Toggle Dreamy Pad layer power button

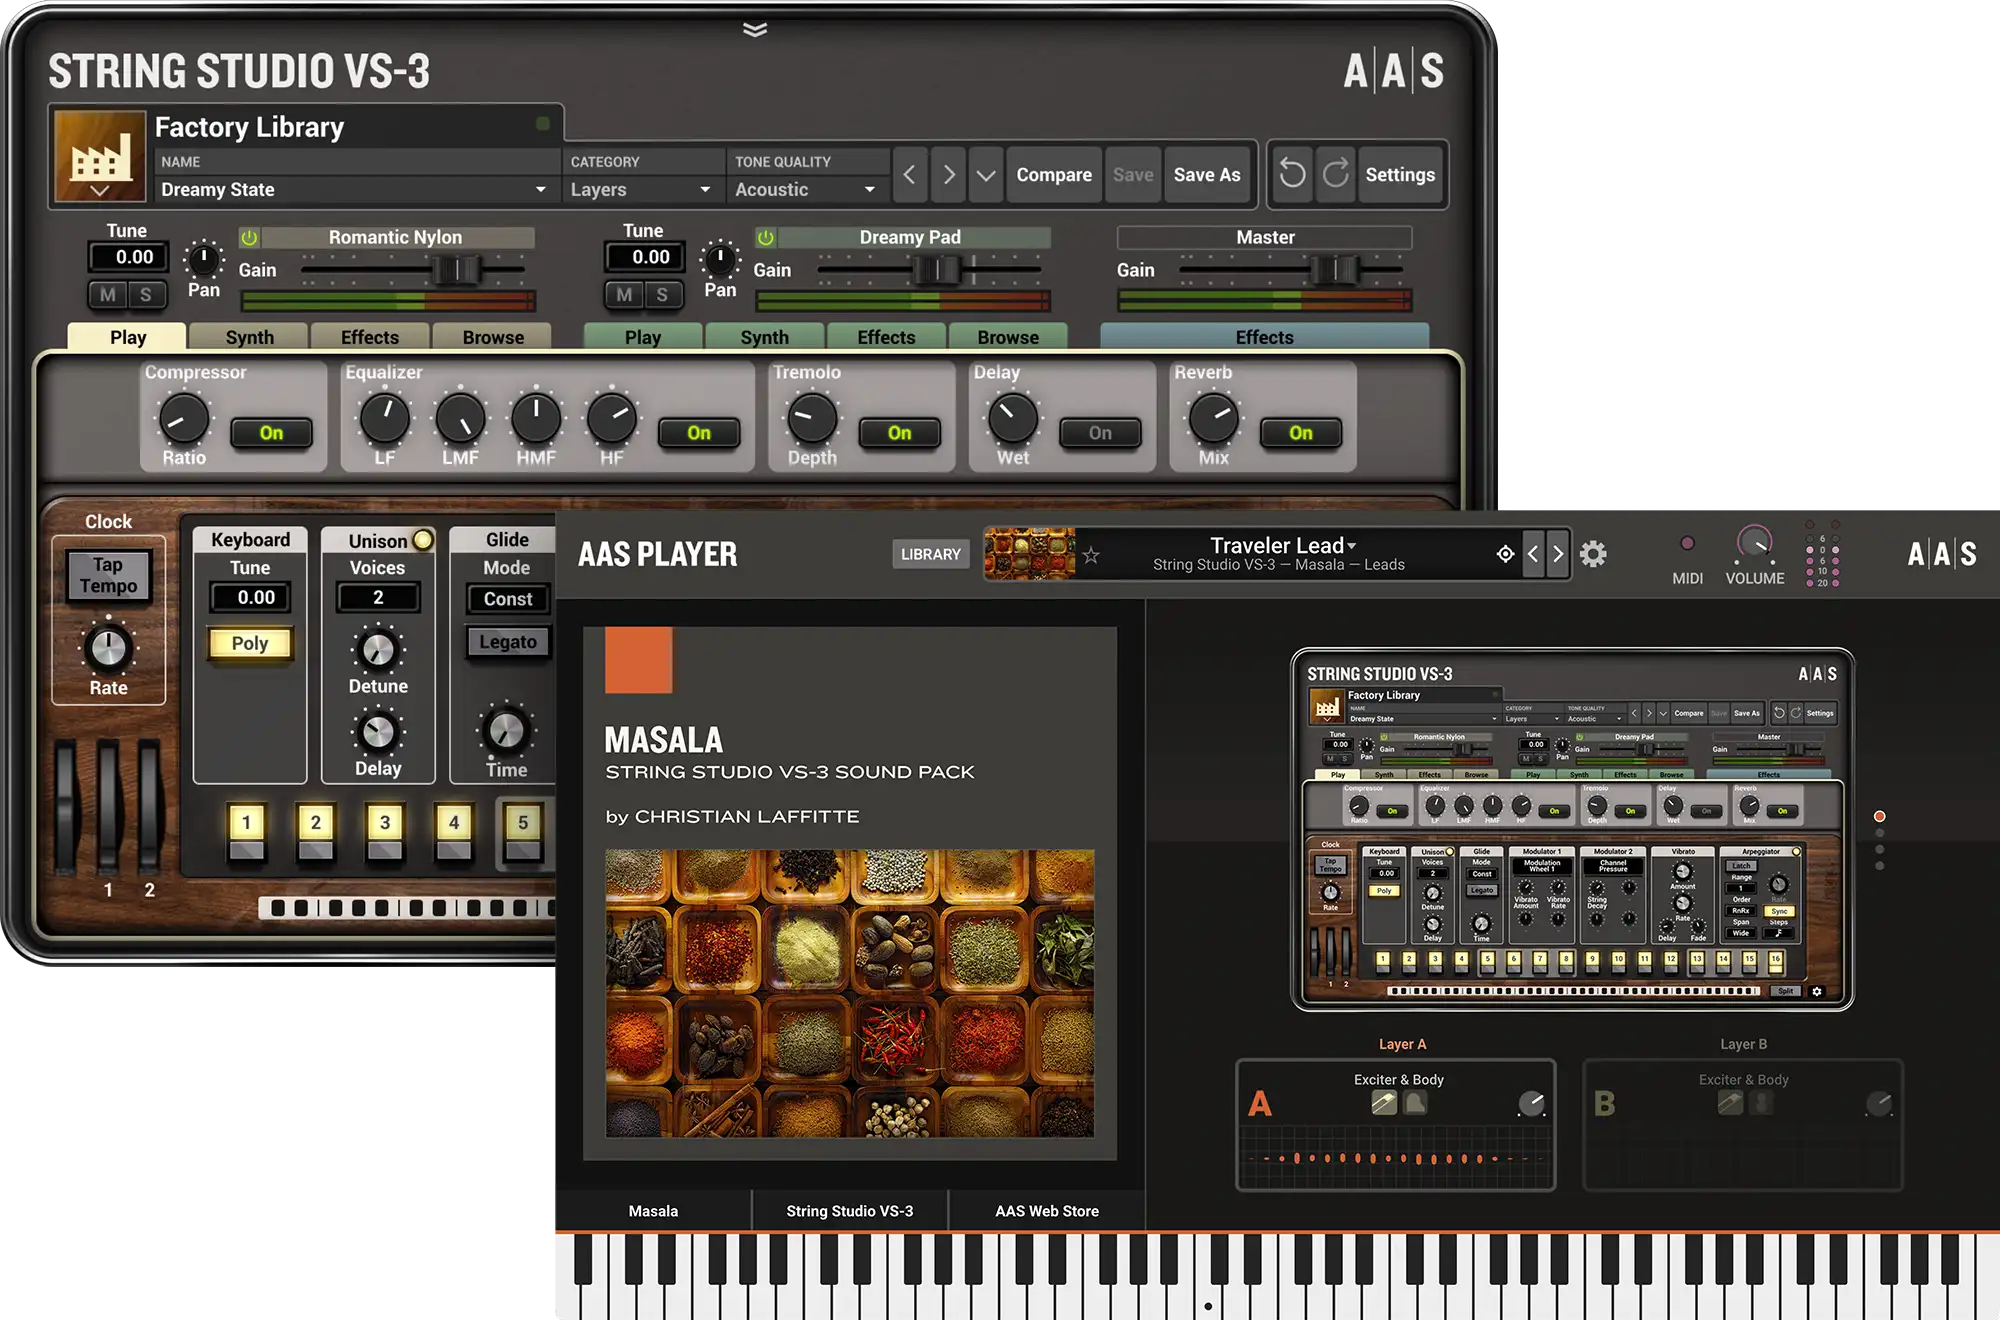(x=765, y=237)
